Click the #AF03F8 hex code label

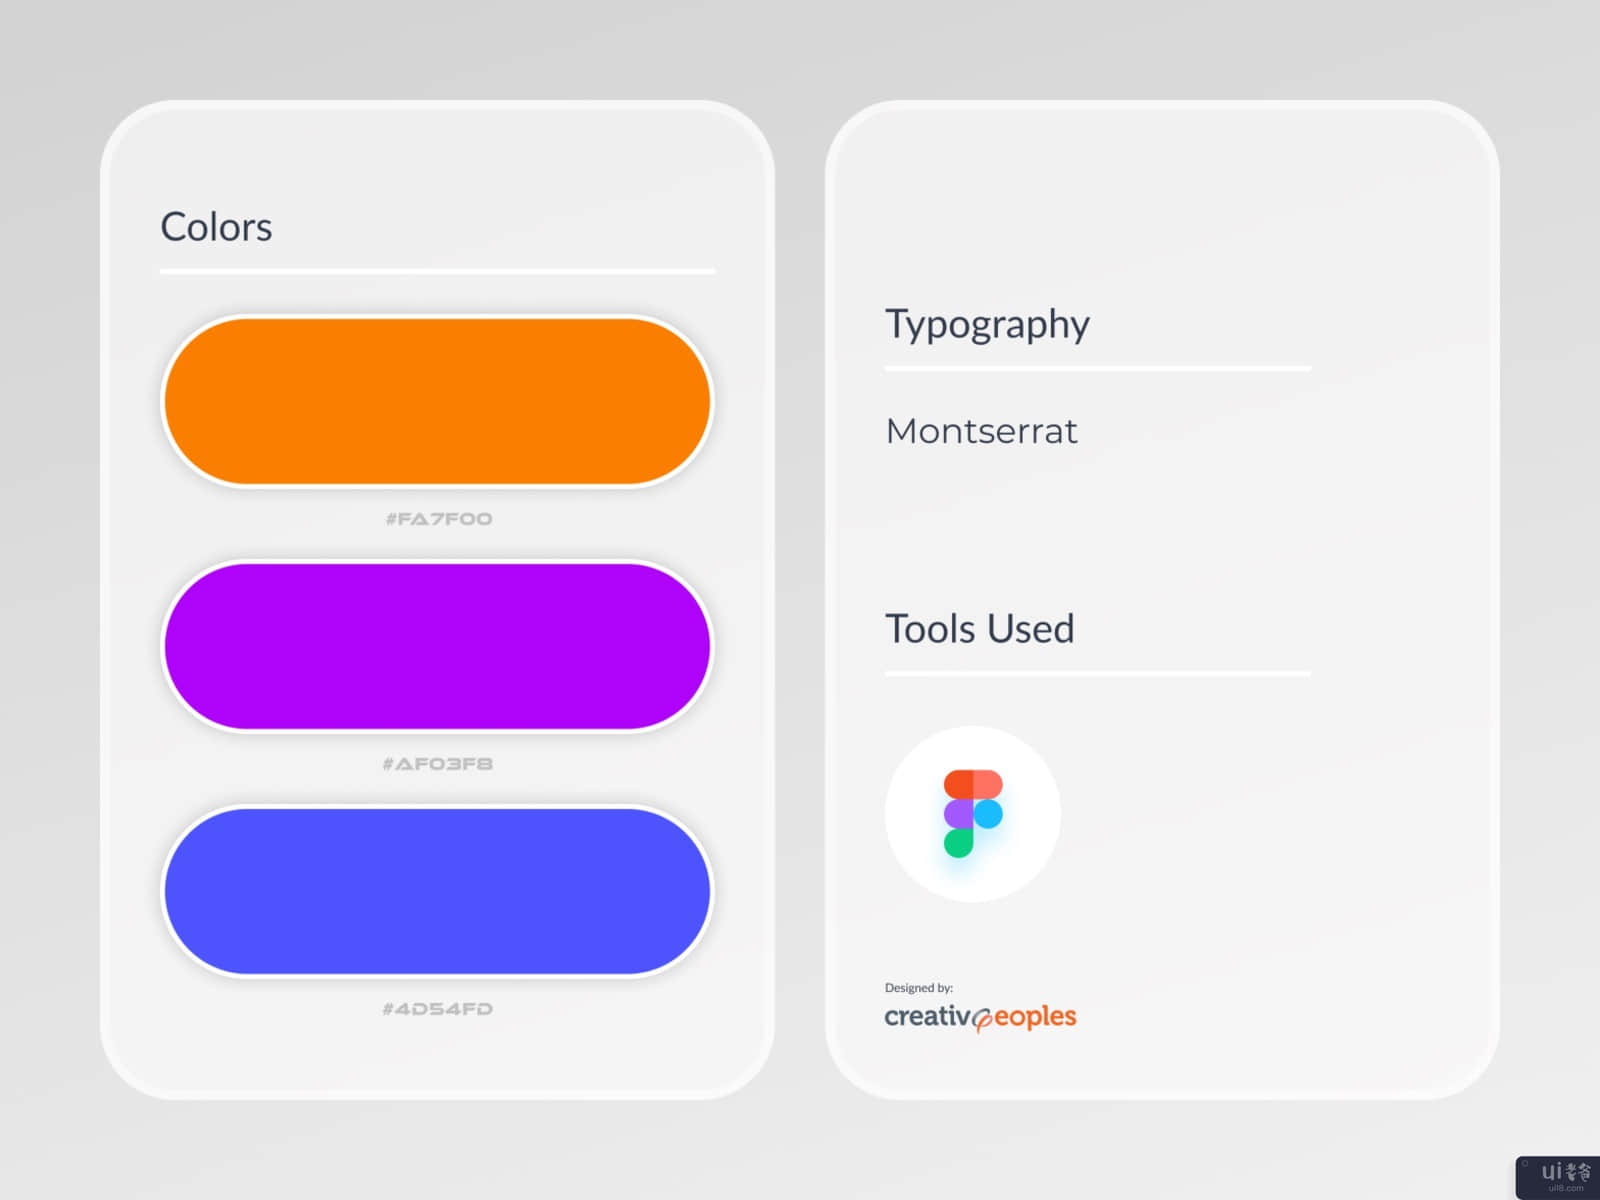[x=438, y=764]
